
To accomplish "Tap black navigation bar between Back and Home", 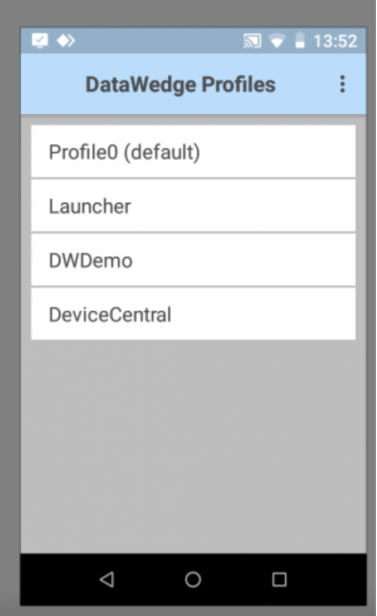I will pyautogui.click(x=150, y=579).
